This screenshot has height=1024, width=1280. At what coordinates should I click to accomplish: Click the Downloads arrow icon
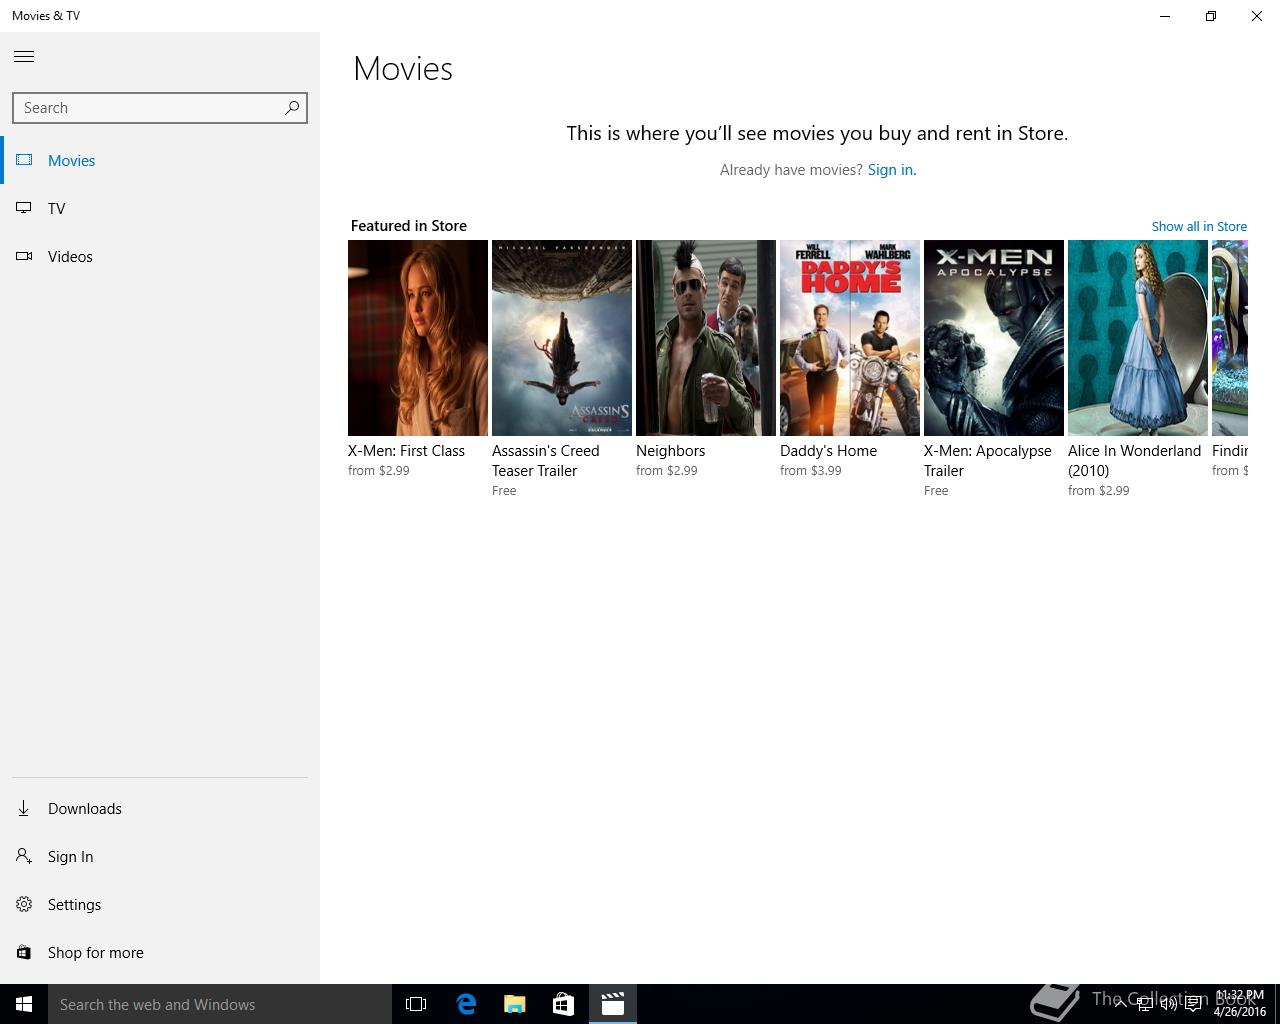coord(24,808)
